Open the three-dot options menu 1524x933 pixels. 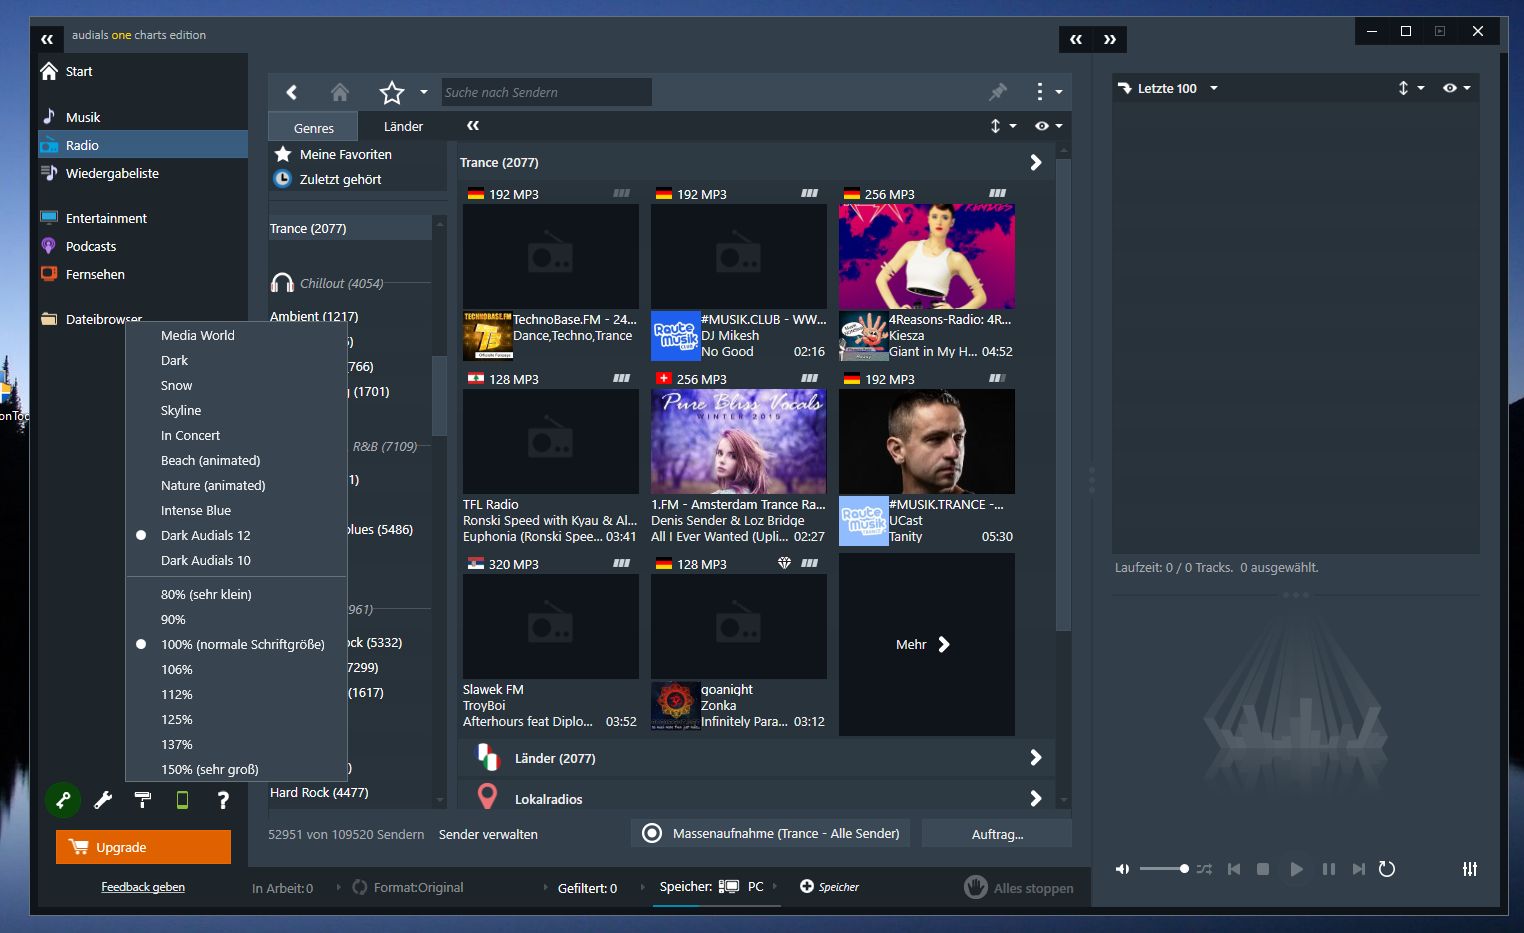click(x=1040, y=92)
